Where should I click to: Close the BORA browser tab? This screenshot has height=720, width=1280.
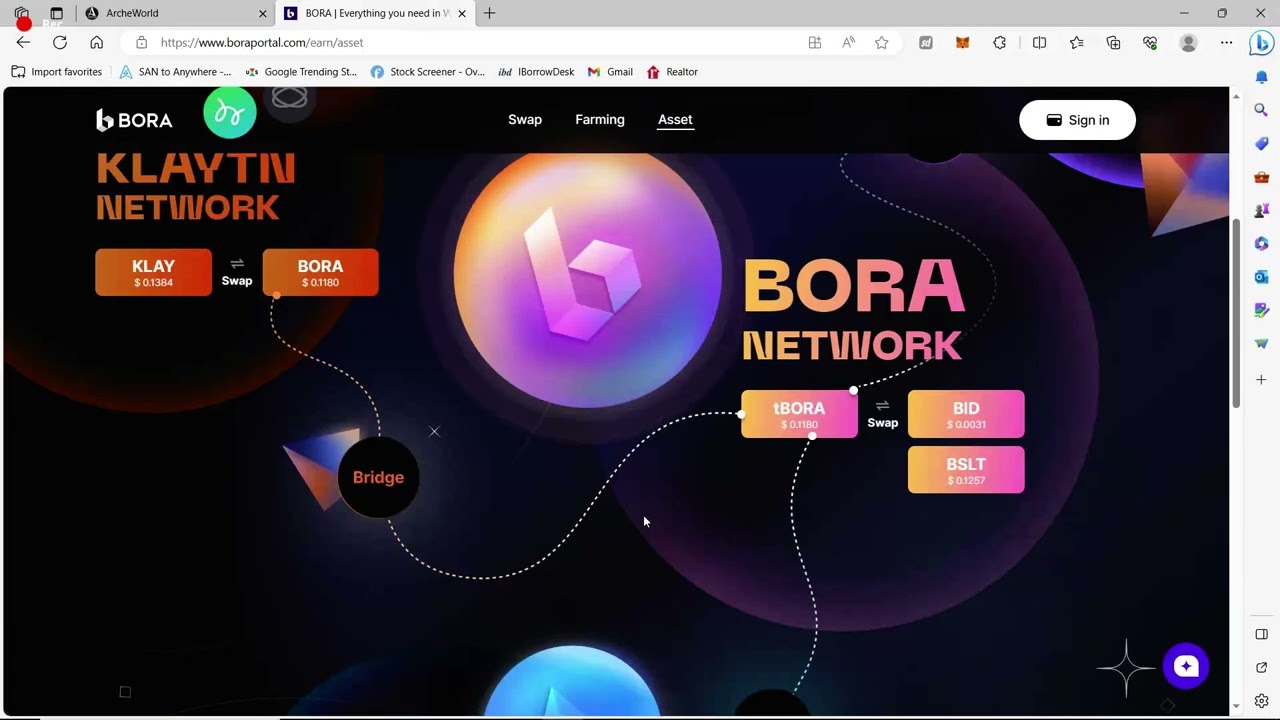(x=462, y=13)
